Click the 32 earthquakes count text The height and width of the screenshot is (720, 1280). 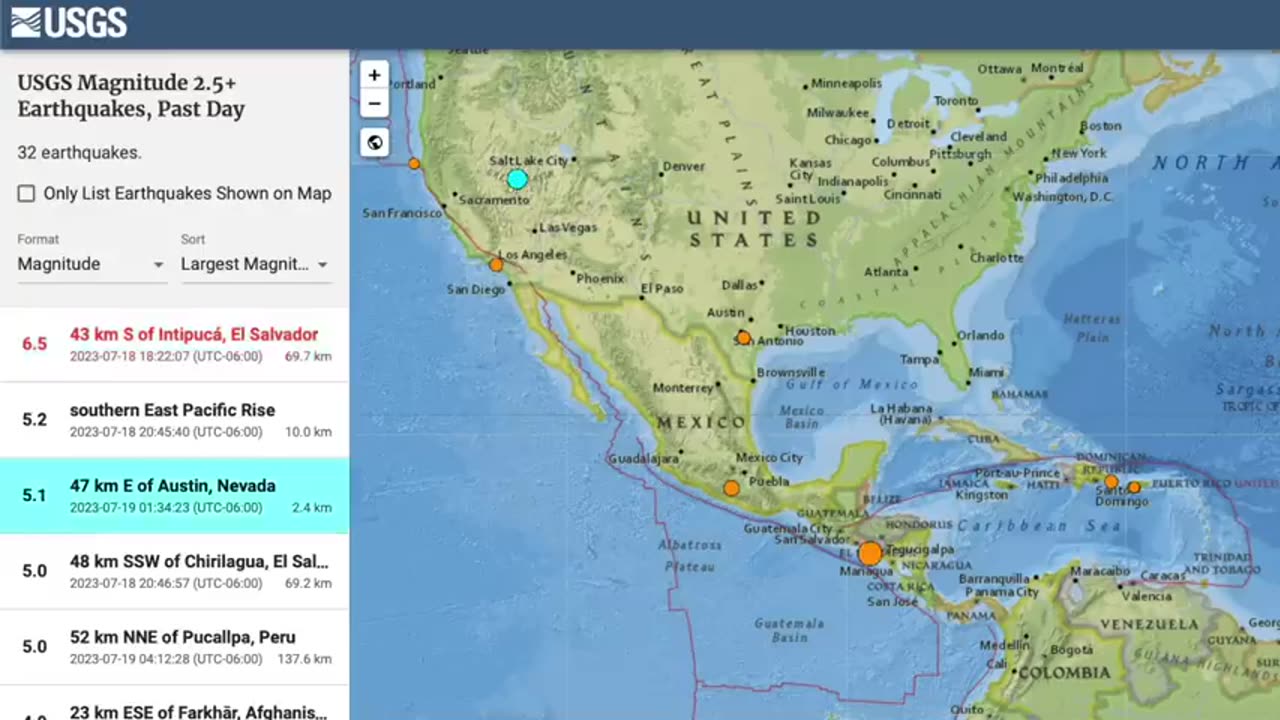79,153
